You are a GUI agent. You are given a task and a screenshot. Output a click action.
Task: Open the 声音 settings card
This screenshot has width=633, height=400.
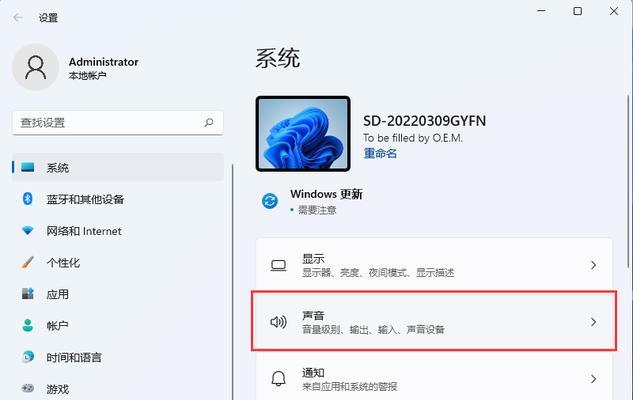(434, 321)
